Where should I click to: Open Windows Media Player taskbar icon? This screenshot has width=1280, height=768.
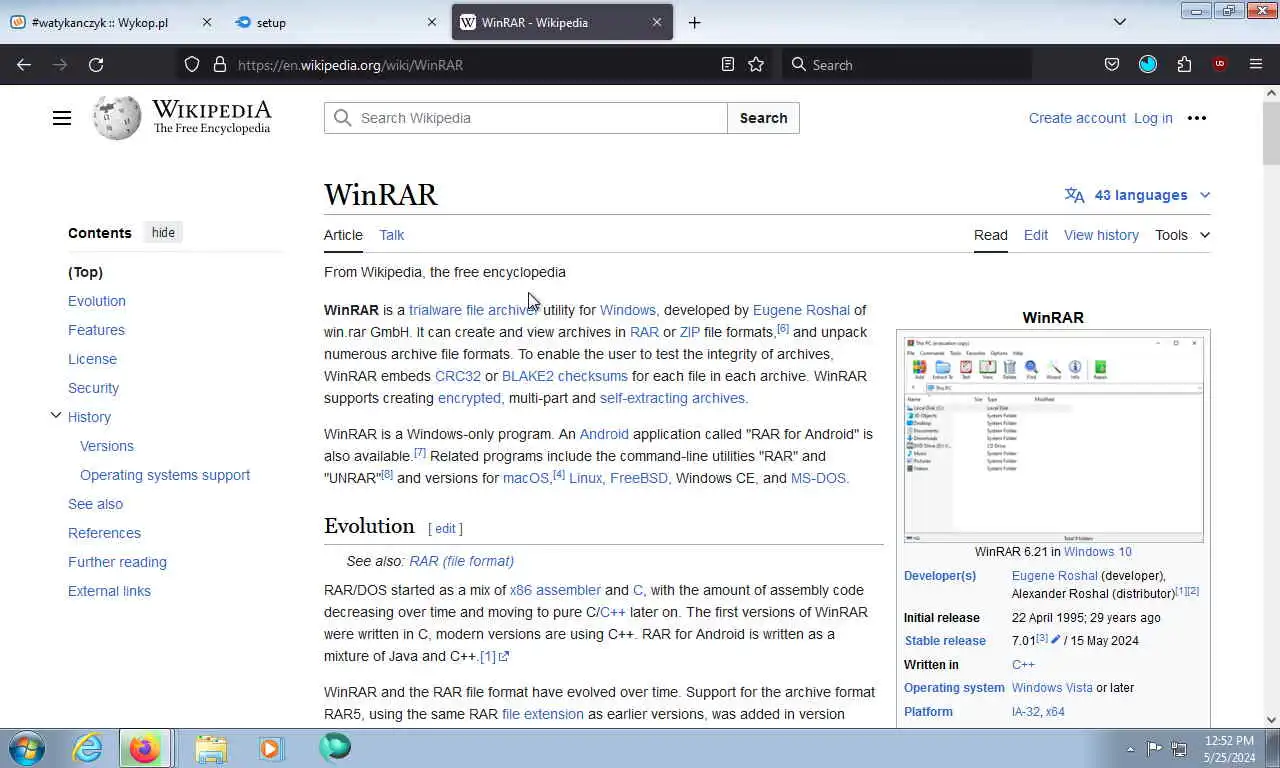[270, 748]
